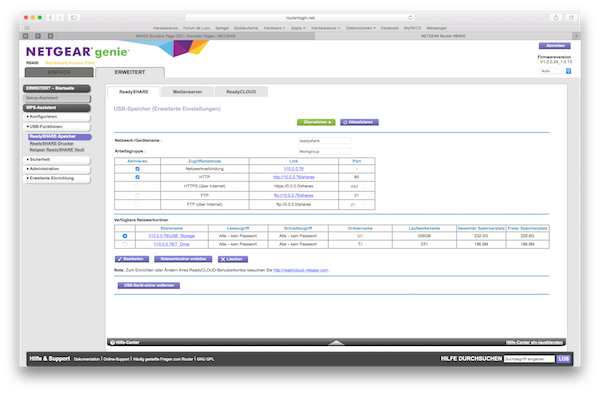Open Netgear ReadySHARE Vault in sidebar

coord(57,150)
